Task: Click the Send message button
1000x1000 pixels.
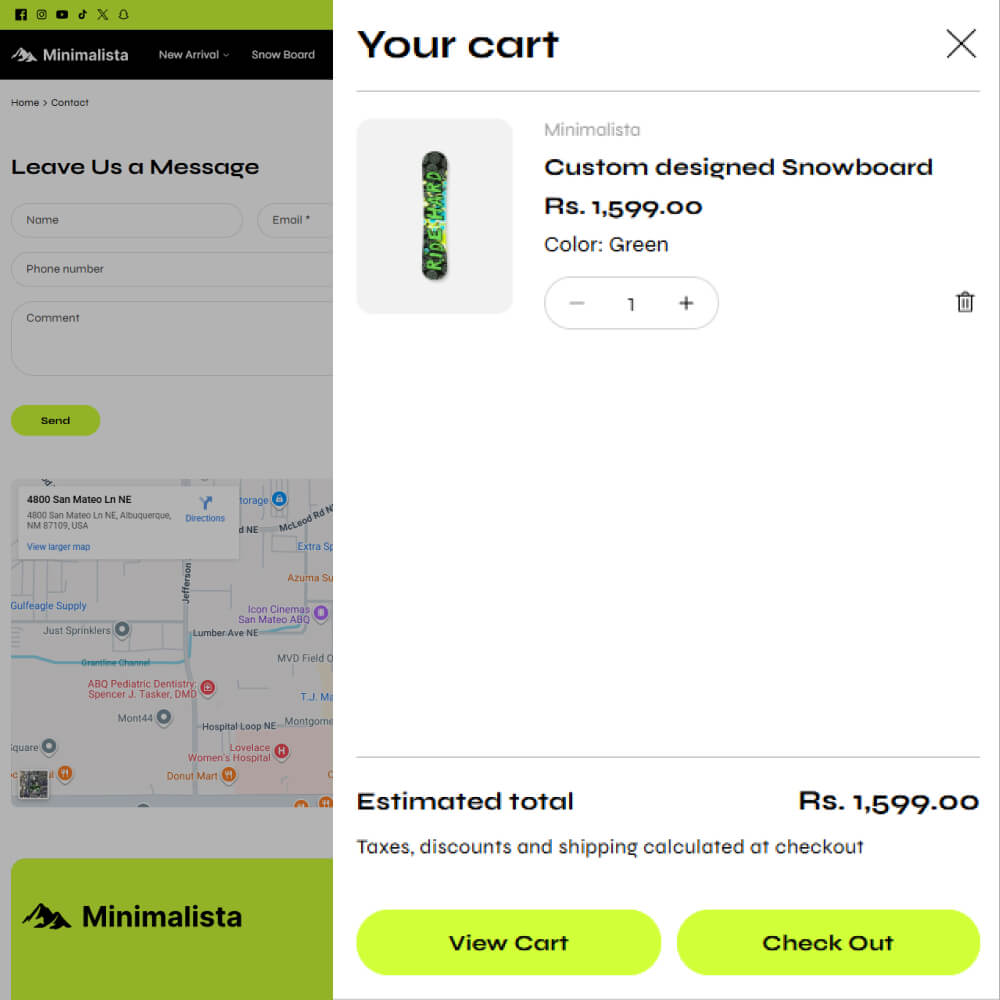Action: click(55, 420)
